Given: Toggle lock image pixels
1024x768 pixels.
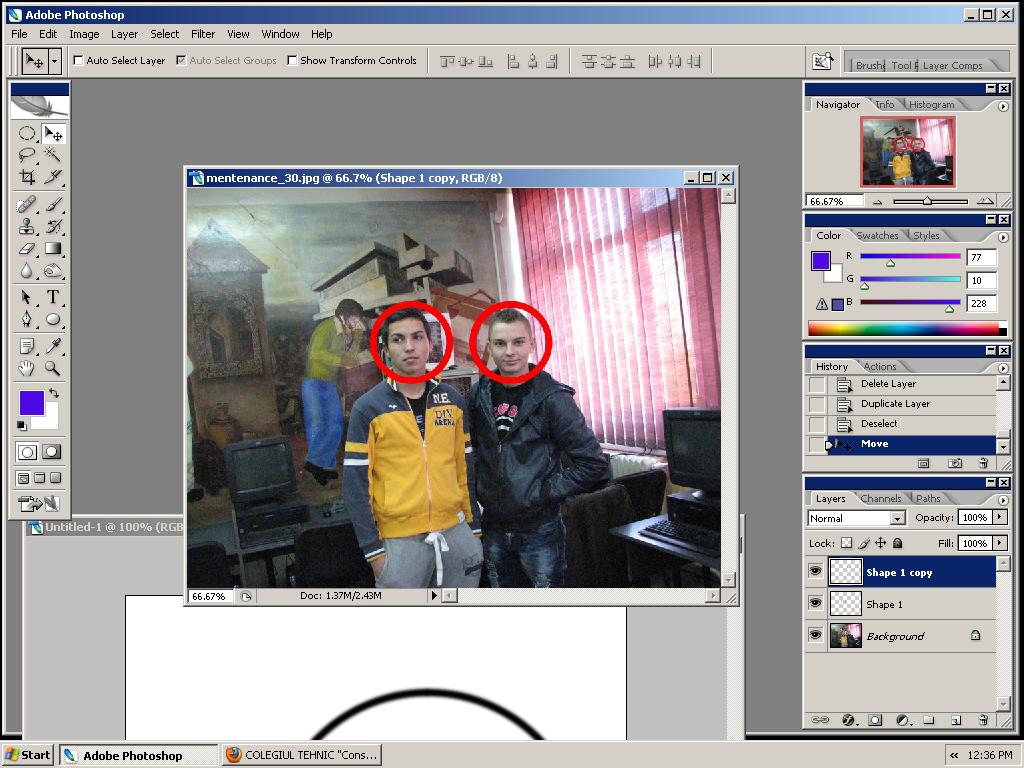Looking at the screenshot, I should (x=863, y=543).
